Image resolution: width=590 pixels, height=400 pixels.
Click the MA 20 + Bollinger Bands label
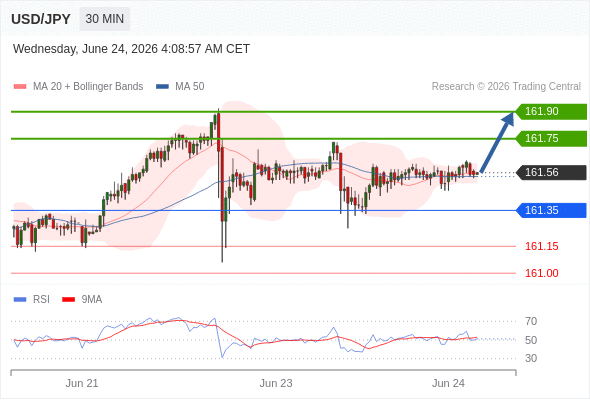[x=88, y=87]
